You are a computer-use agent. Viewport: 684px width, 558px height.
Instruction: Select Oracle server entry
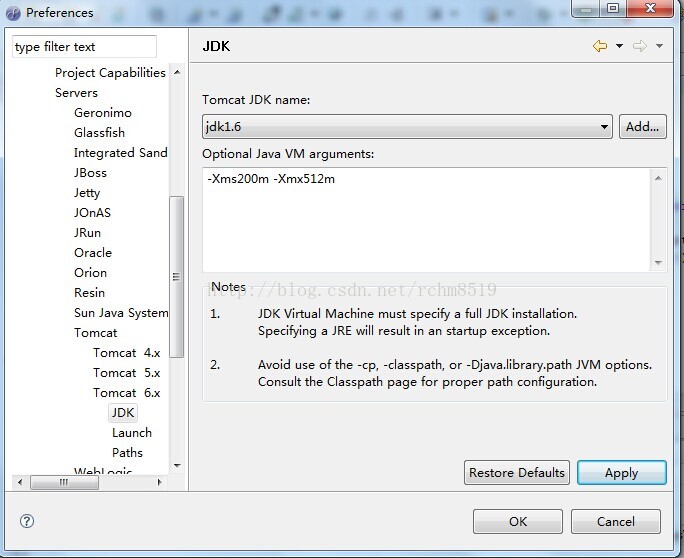click(93, 253)
